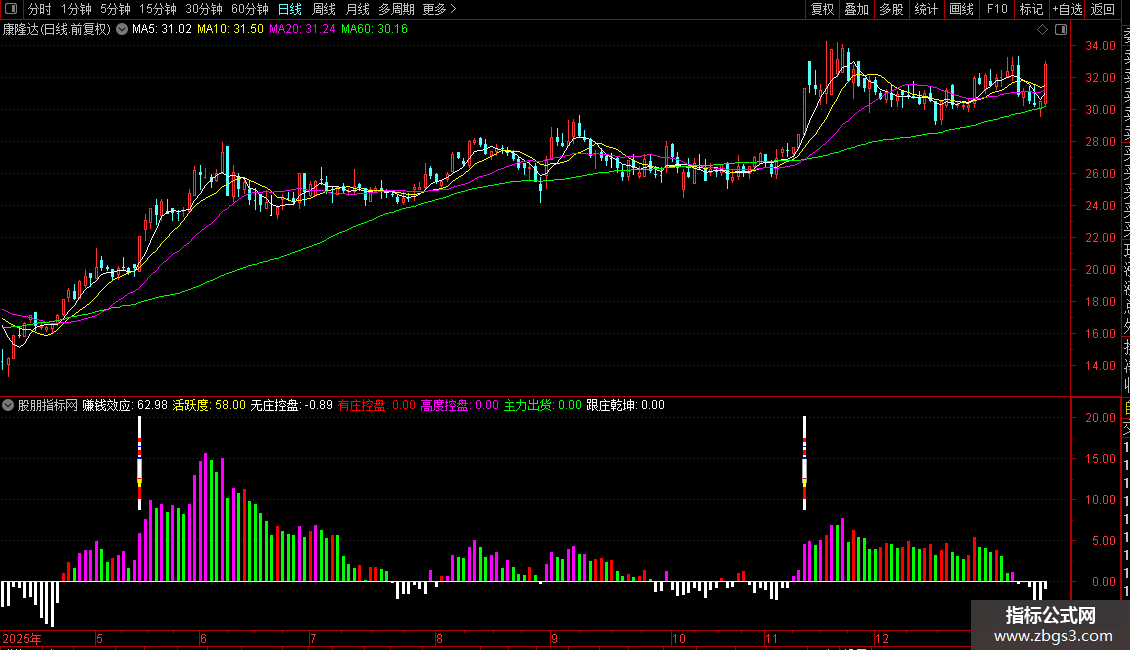1130x650 pixels.
Task: Click the 34.00 price axis label
Action: 1100,45
